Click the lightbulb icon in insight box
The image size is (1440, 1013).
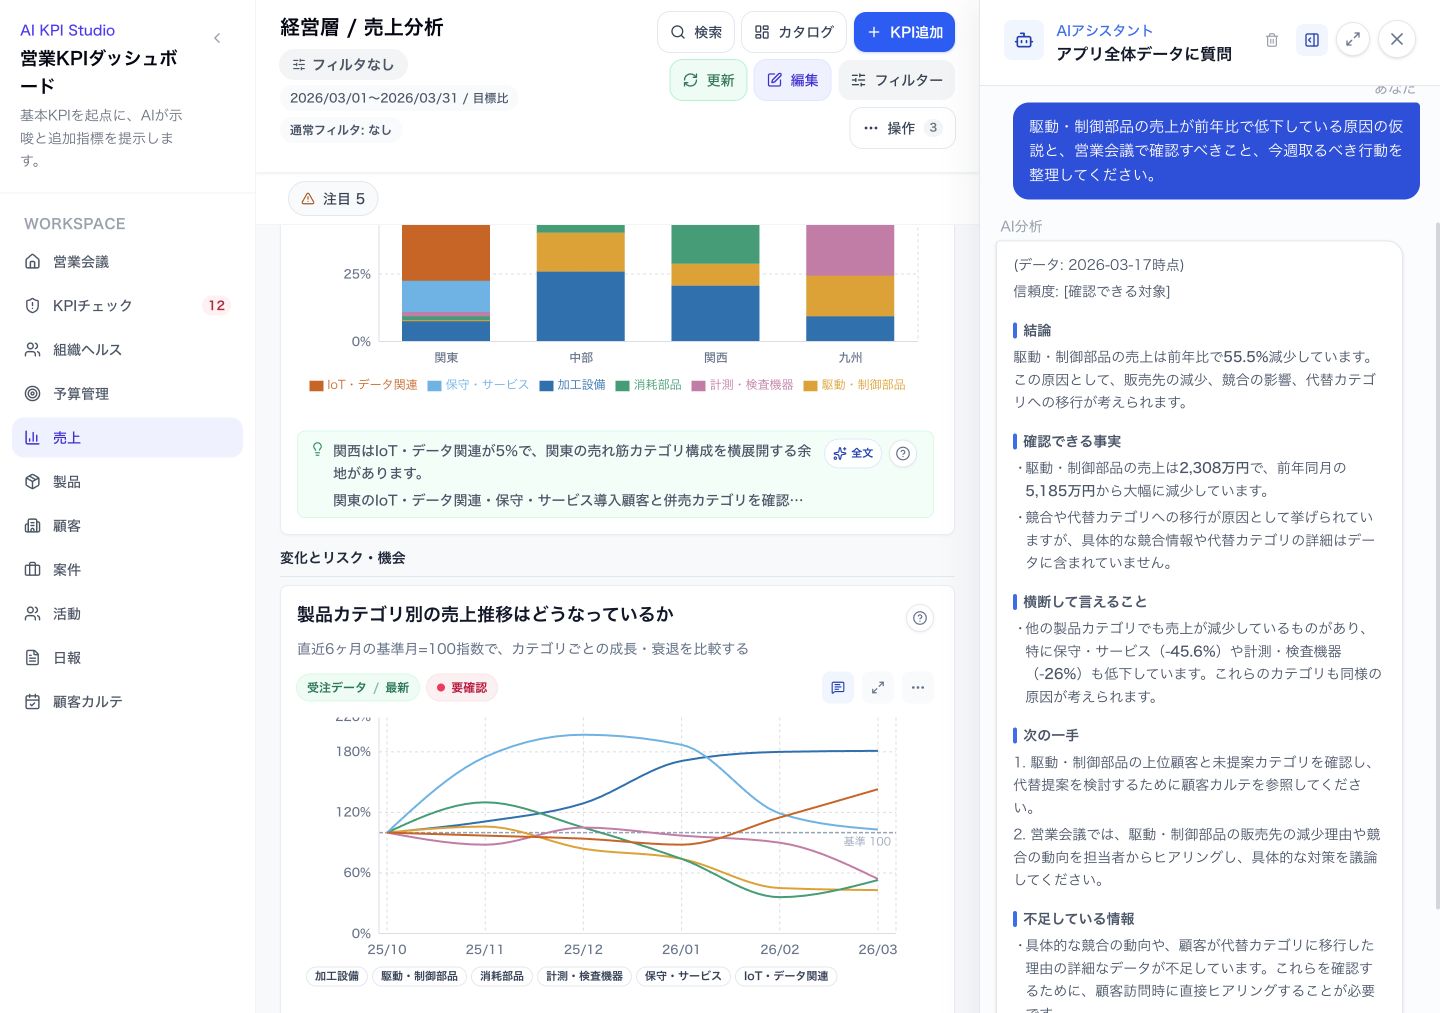[x=317, y=450]
